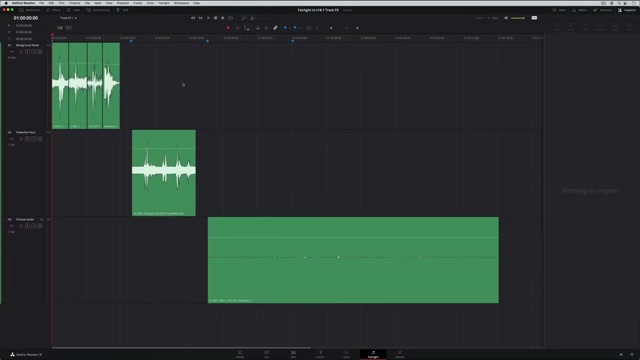Click the DIM button beside volume slider
This screenshot has width=640, height=360.
coord(534,18)
